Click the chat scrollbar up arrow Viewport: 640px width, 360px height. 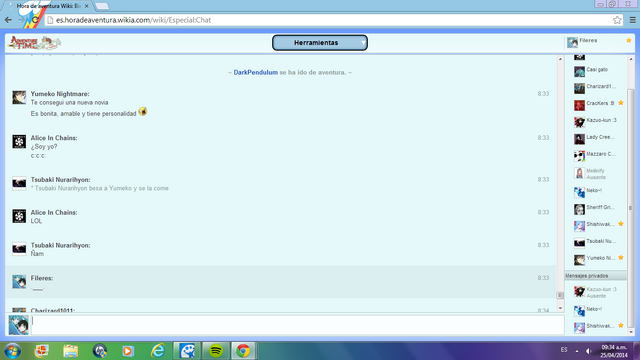560,59
